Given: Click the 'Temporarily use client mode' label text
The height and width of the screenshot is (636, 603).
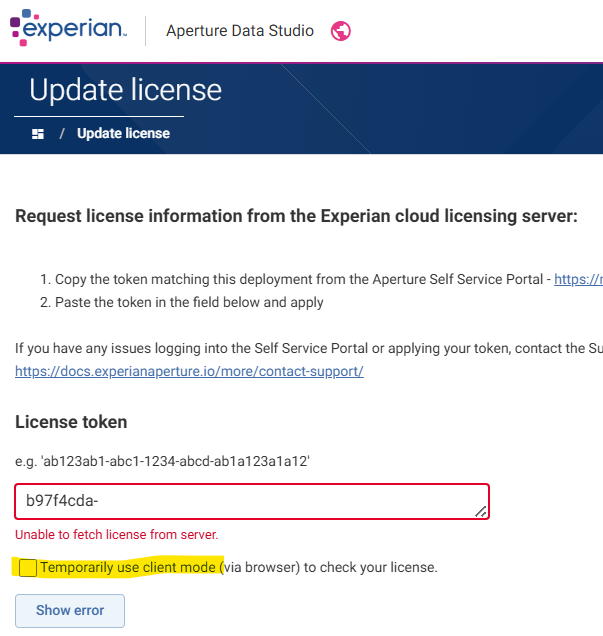Looking at the screenshot, I should click(x=128, y=567).
